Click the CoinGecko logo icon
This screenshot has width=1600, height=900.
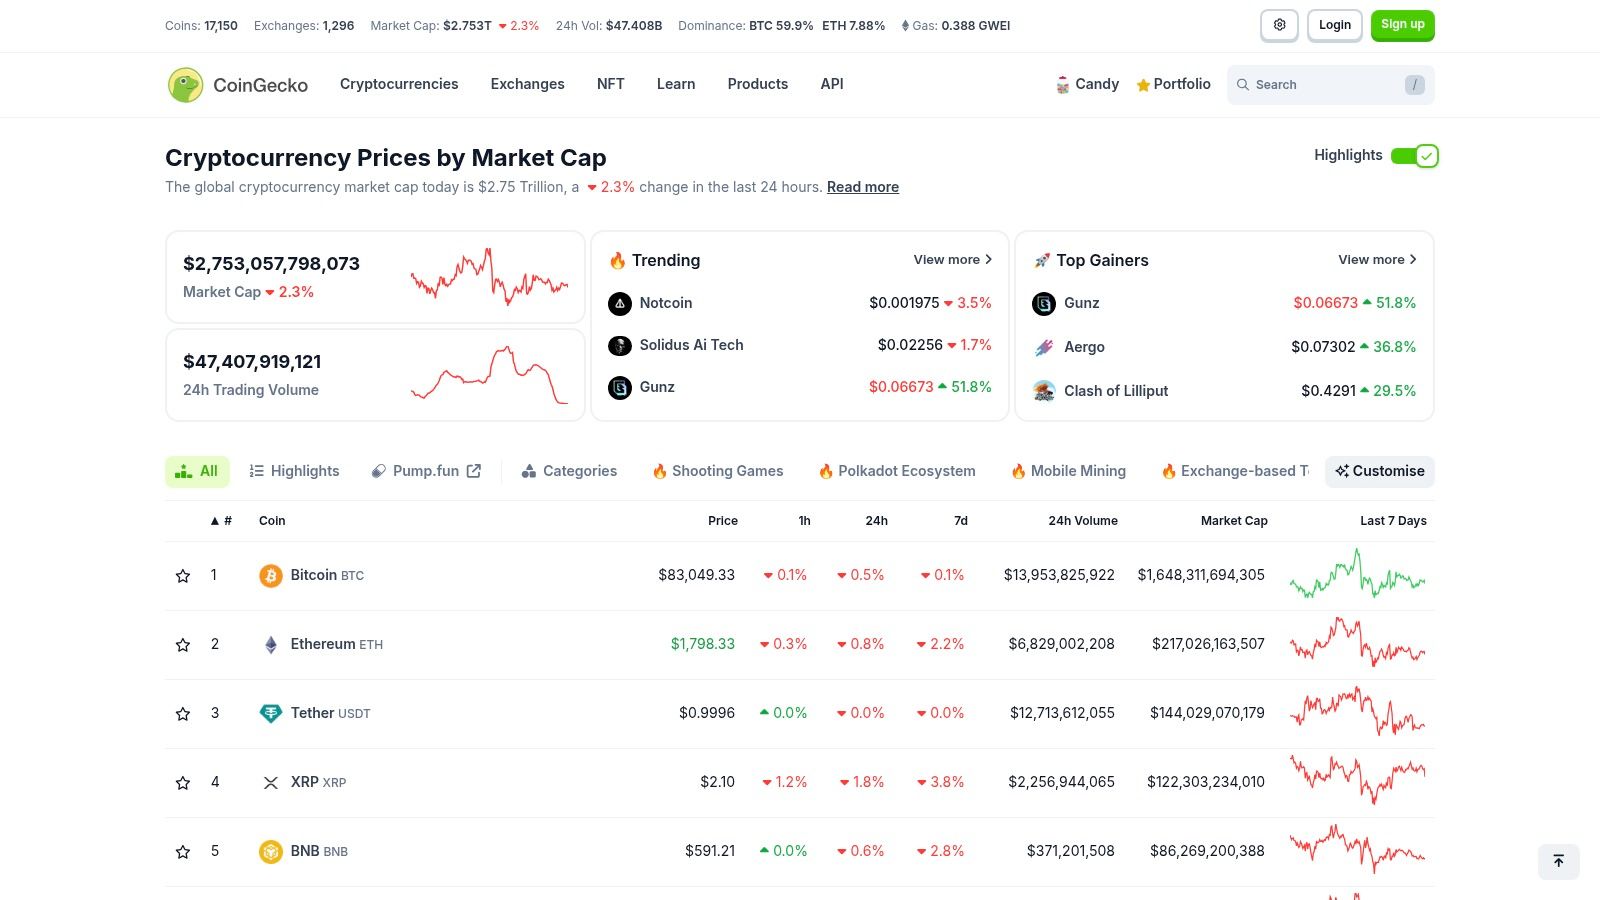pos(186,85)
